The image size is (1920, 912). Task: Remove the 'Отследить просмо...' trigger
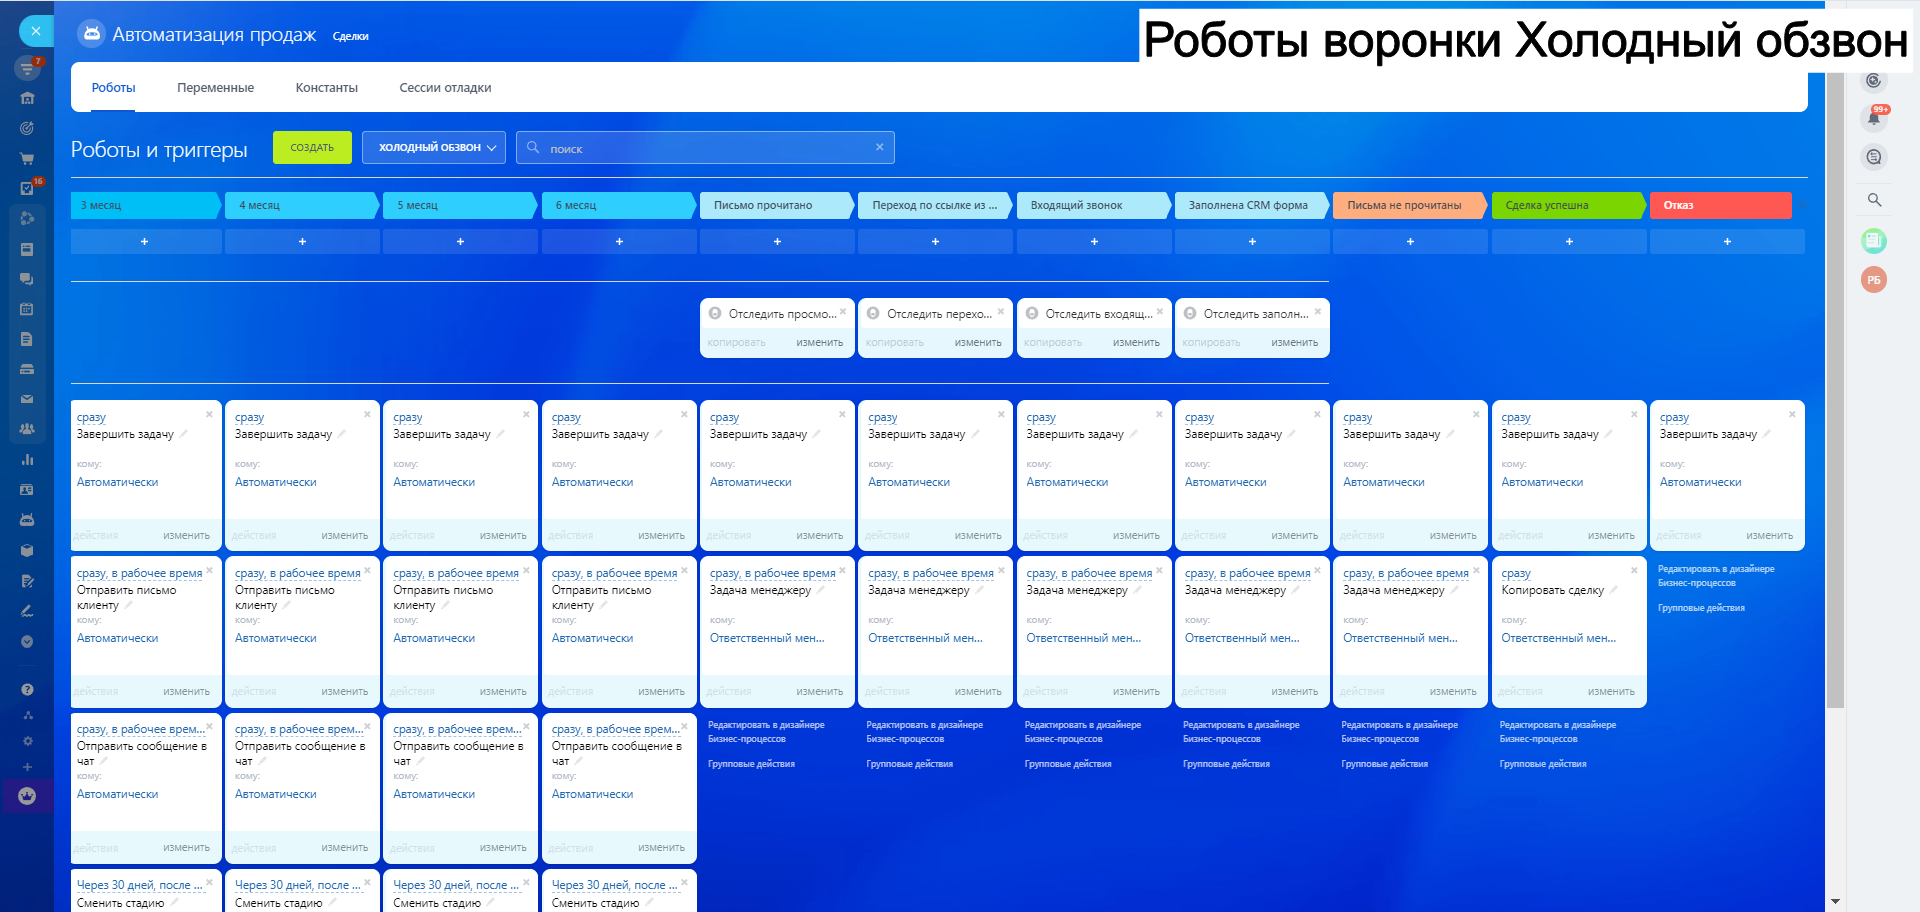click(843, 311)
